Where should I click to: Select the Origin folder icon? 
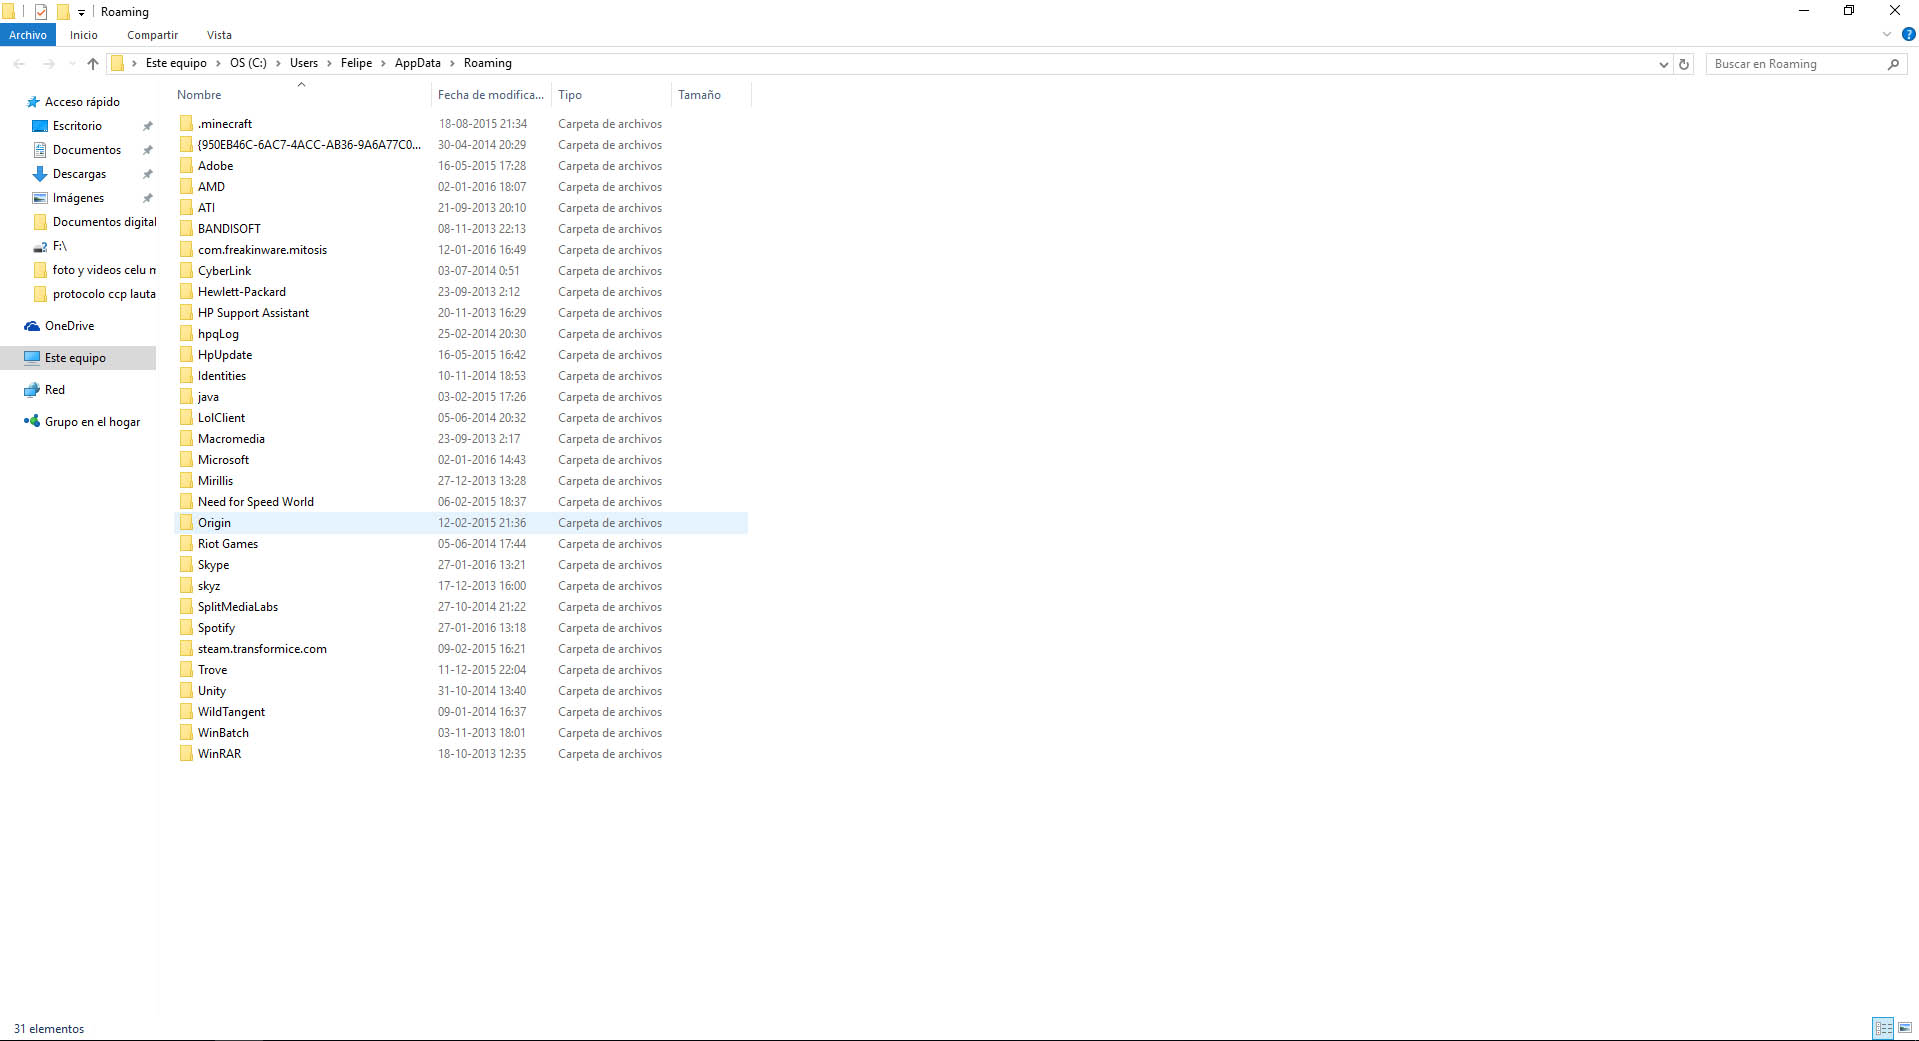pyautogui.click(x=186, y=523)
